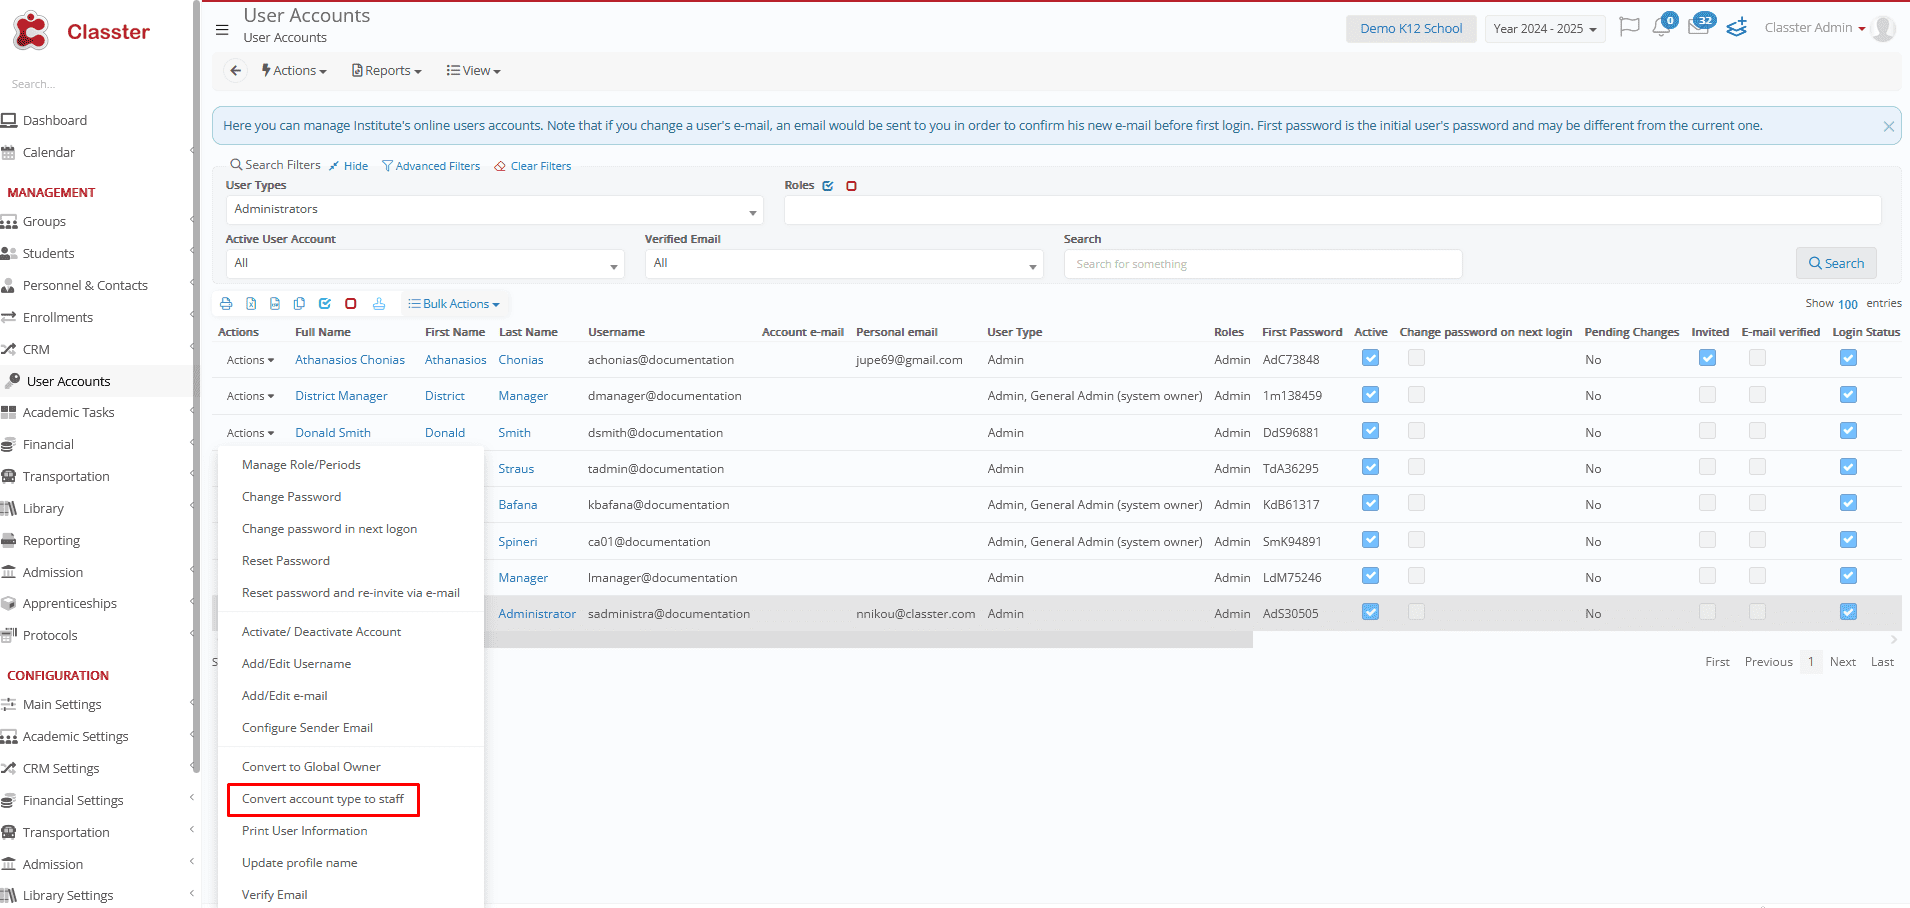Toggle Active checkbox for Athanasios Chonias
The width and height of the screenshot is (1910, 908).
pos(1371,358)
